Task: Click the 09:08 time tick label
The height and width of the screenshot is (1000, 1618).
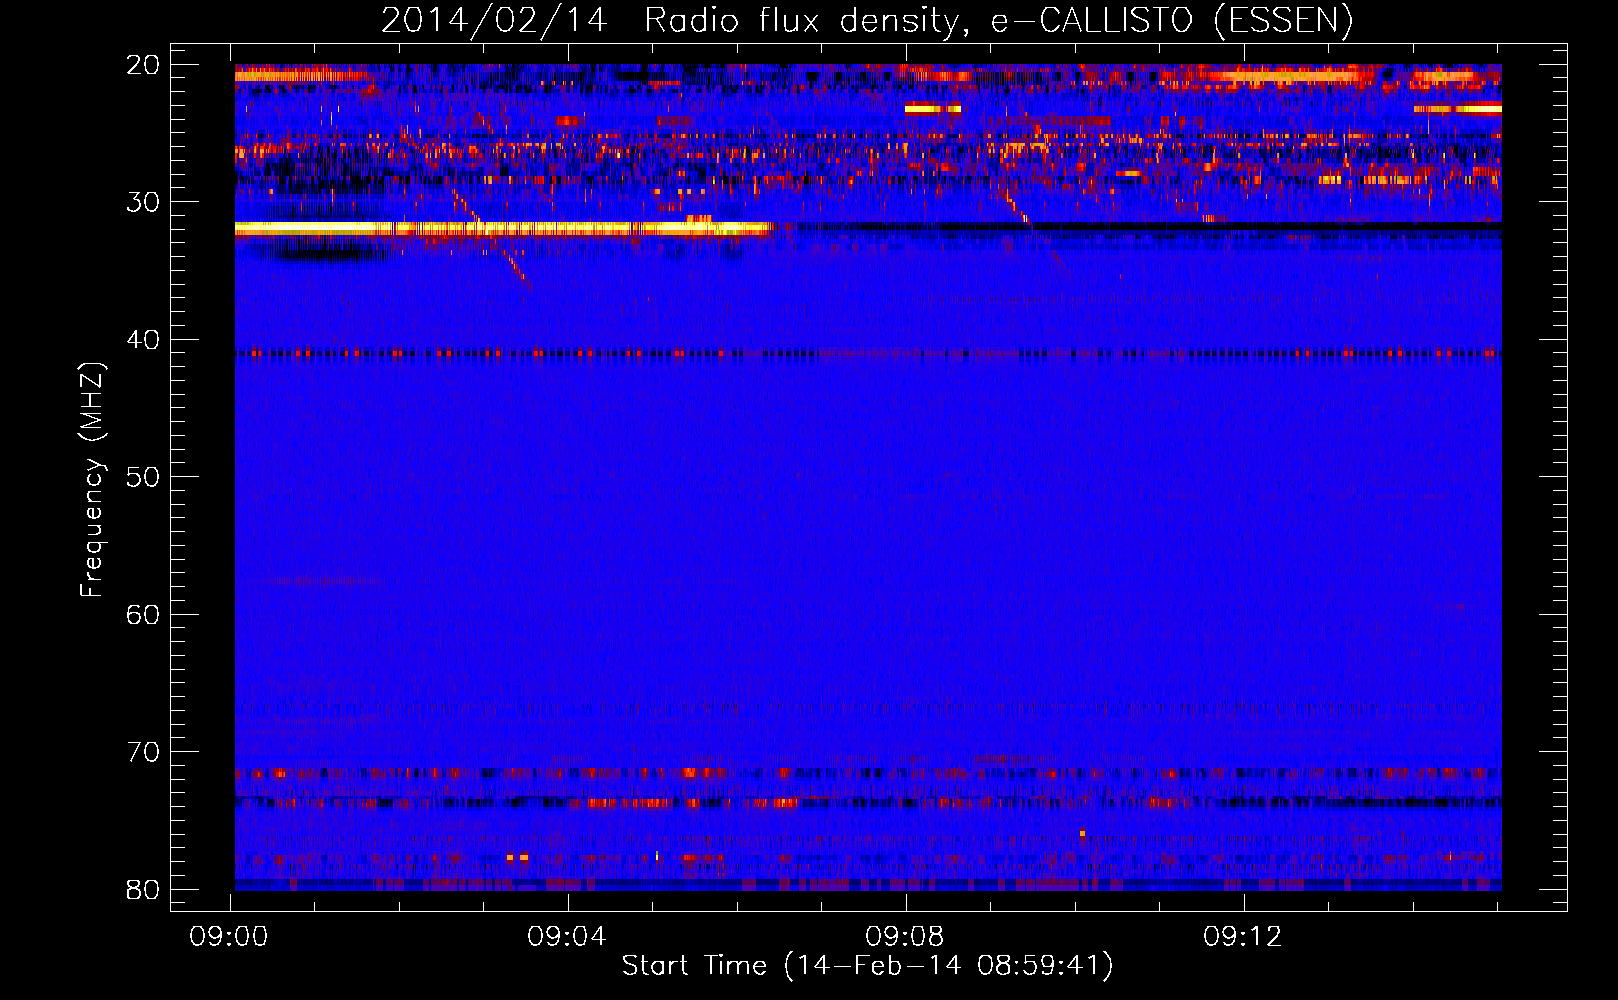Action: (906, 936)
